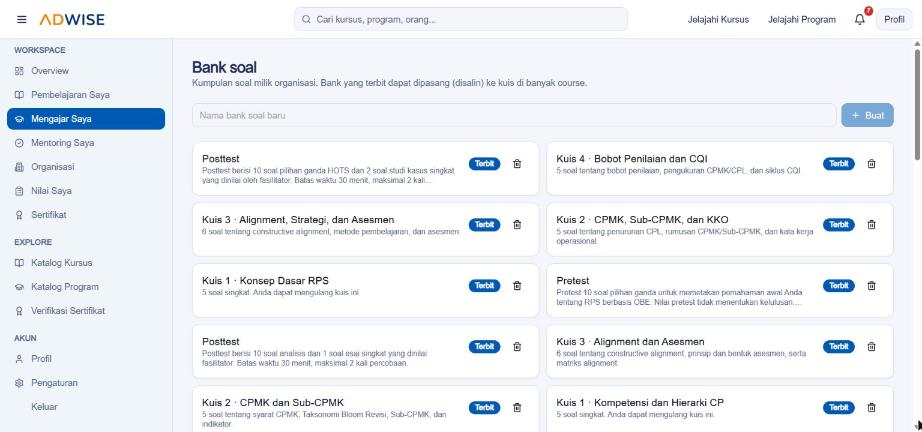This screenshot has width=922, height=432.
Task: Click the page vertical scrollbar
Action: [917, 106]
